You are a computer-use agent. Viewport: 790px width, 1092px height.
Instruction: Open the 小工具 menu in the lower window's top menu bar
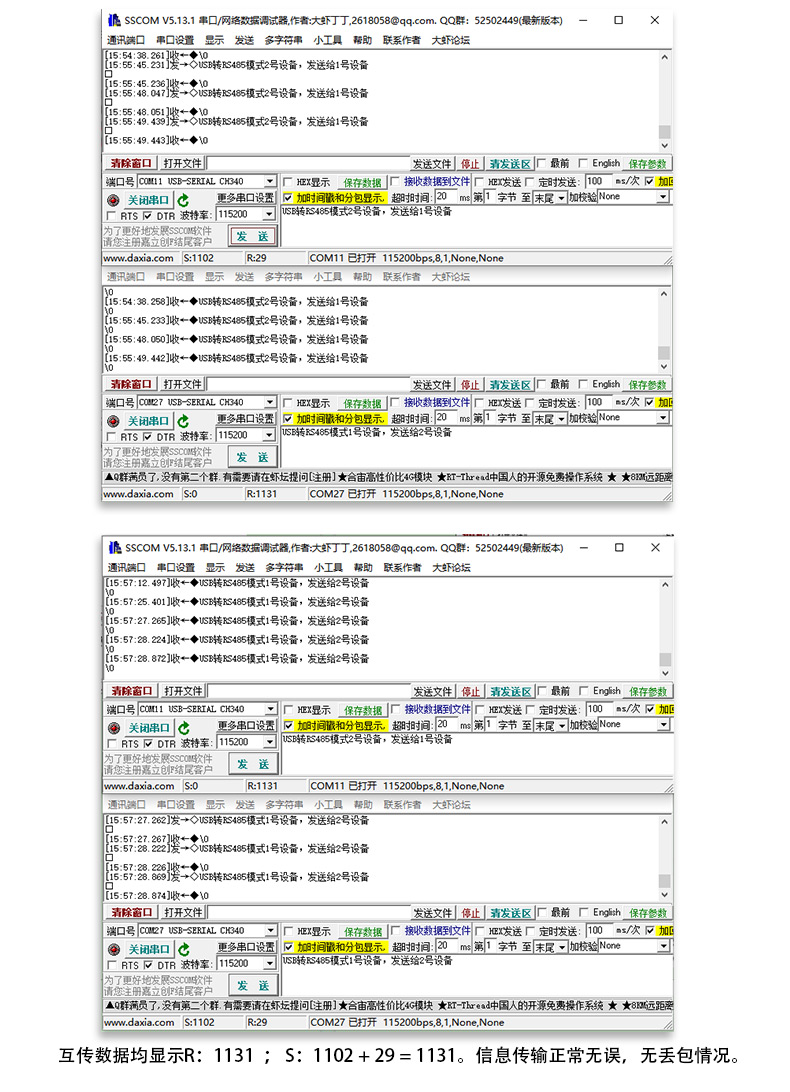(x=327, y=568)
